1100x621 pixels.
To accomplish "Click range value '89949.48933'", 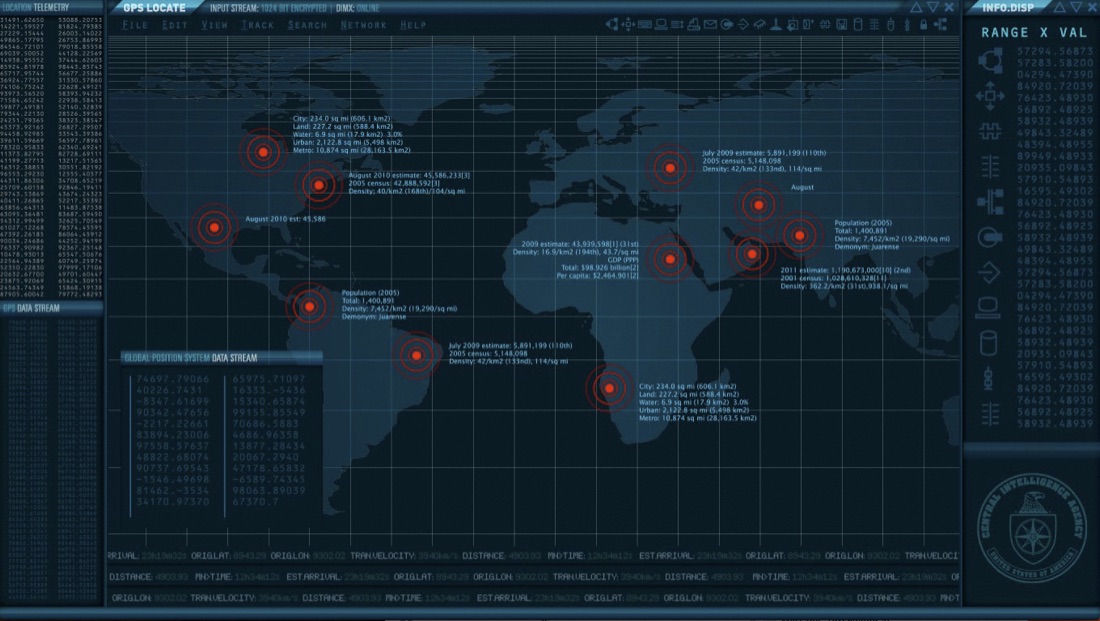I will [x=1055, y=156].
